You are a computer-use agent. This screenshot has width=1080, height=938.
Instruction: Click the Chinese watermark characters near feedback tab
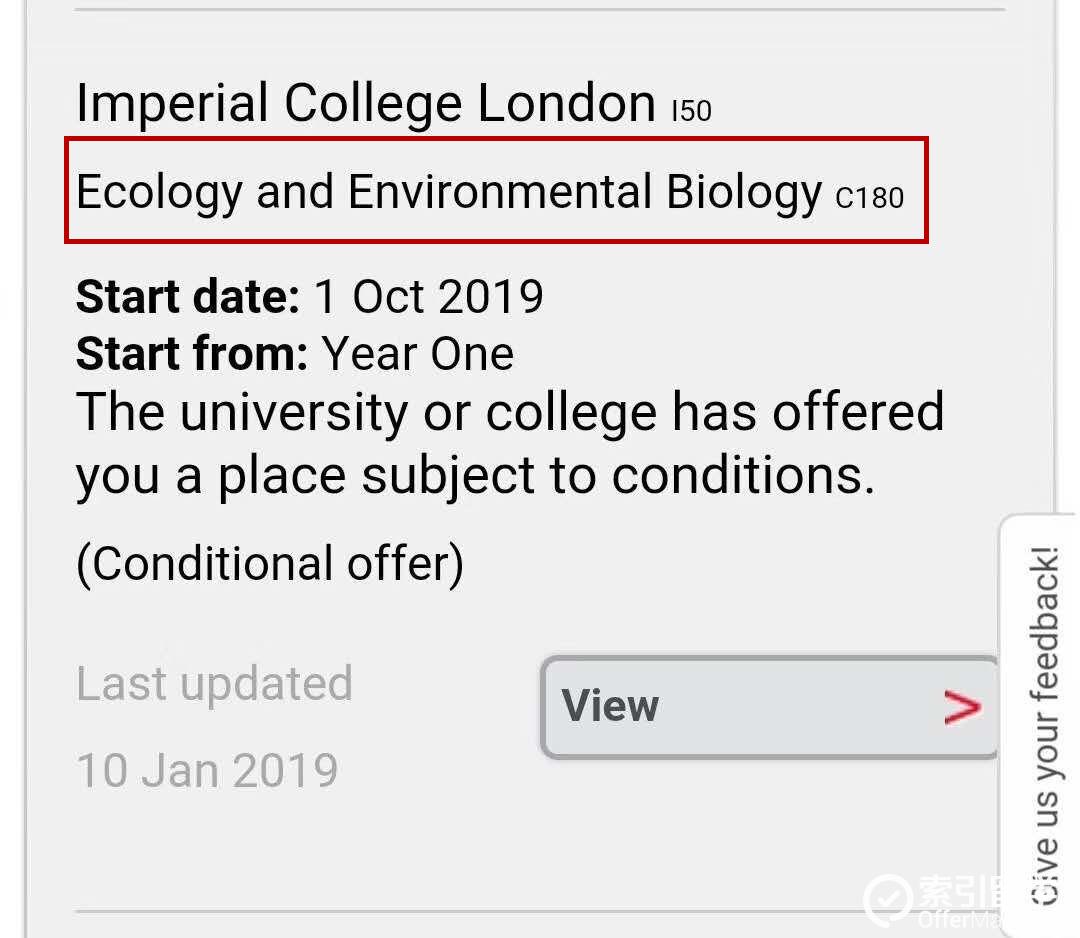click(x=959, y=891)
